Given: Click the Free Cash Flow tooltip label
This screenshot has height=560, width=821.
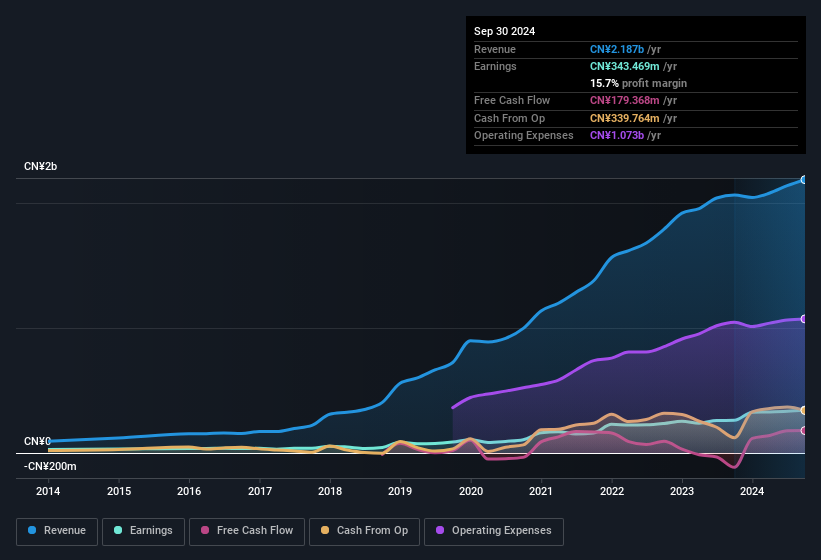Looking at the screenshot, I should (x=512, y=100).
